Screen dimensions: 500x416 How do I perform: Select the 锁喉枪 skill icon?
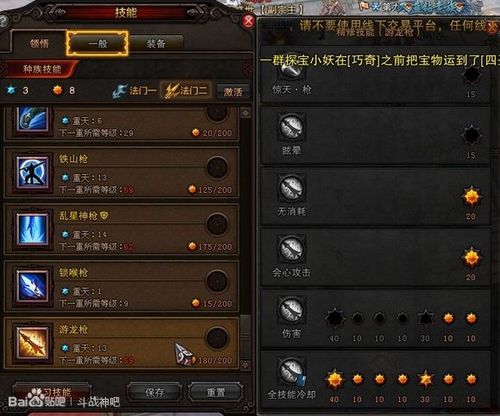tap(32, 287)
